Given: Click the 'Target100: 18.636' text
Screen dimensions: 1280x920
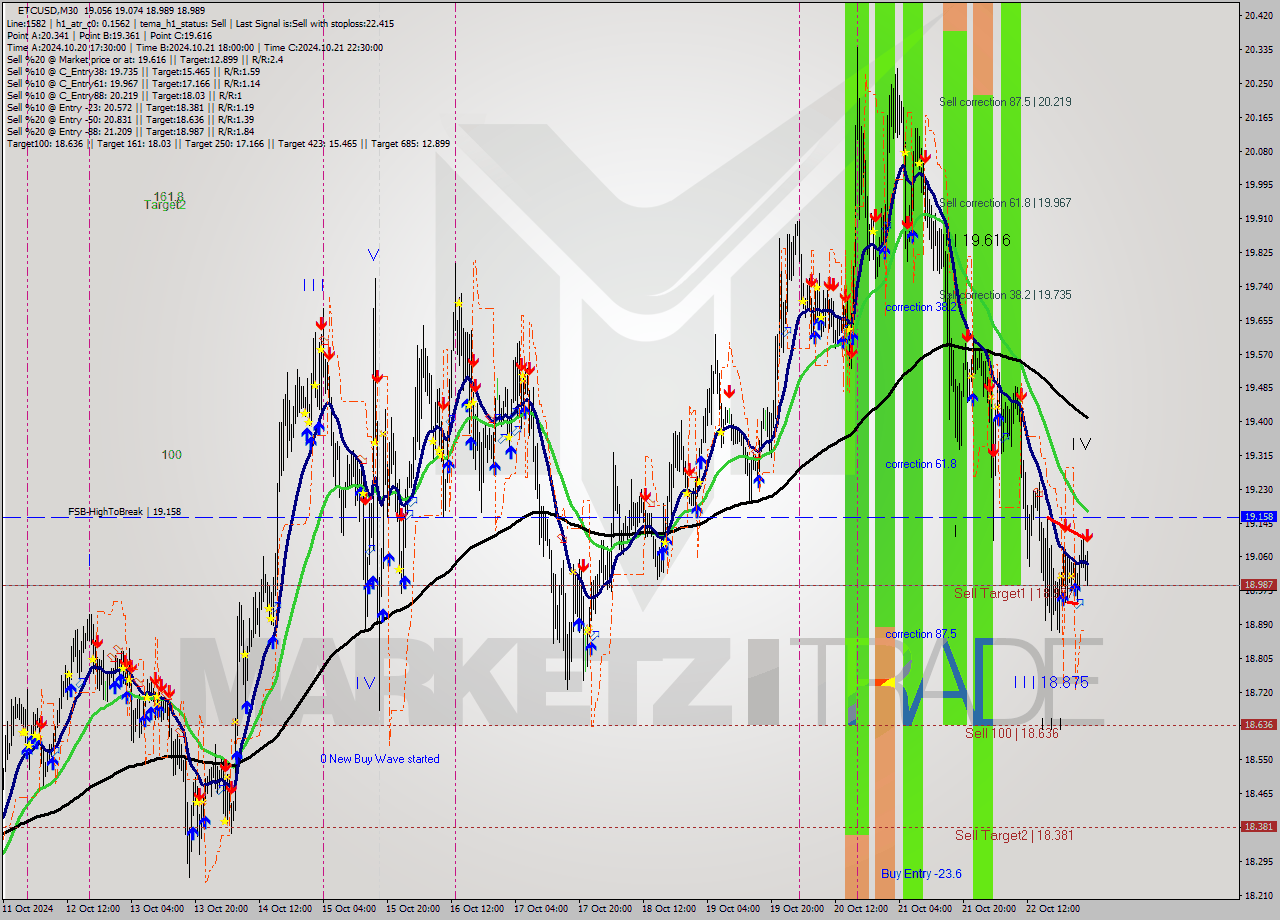Looking at the screenshot, I should pos(45,144).
